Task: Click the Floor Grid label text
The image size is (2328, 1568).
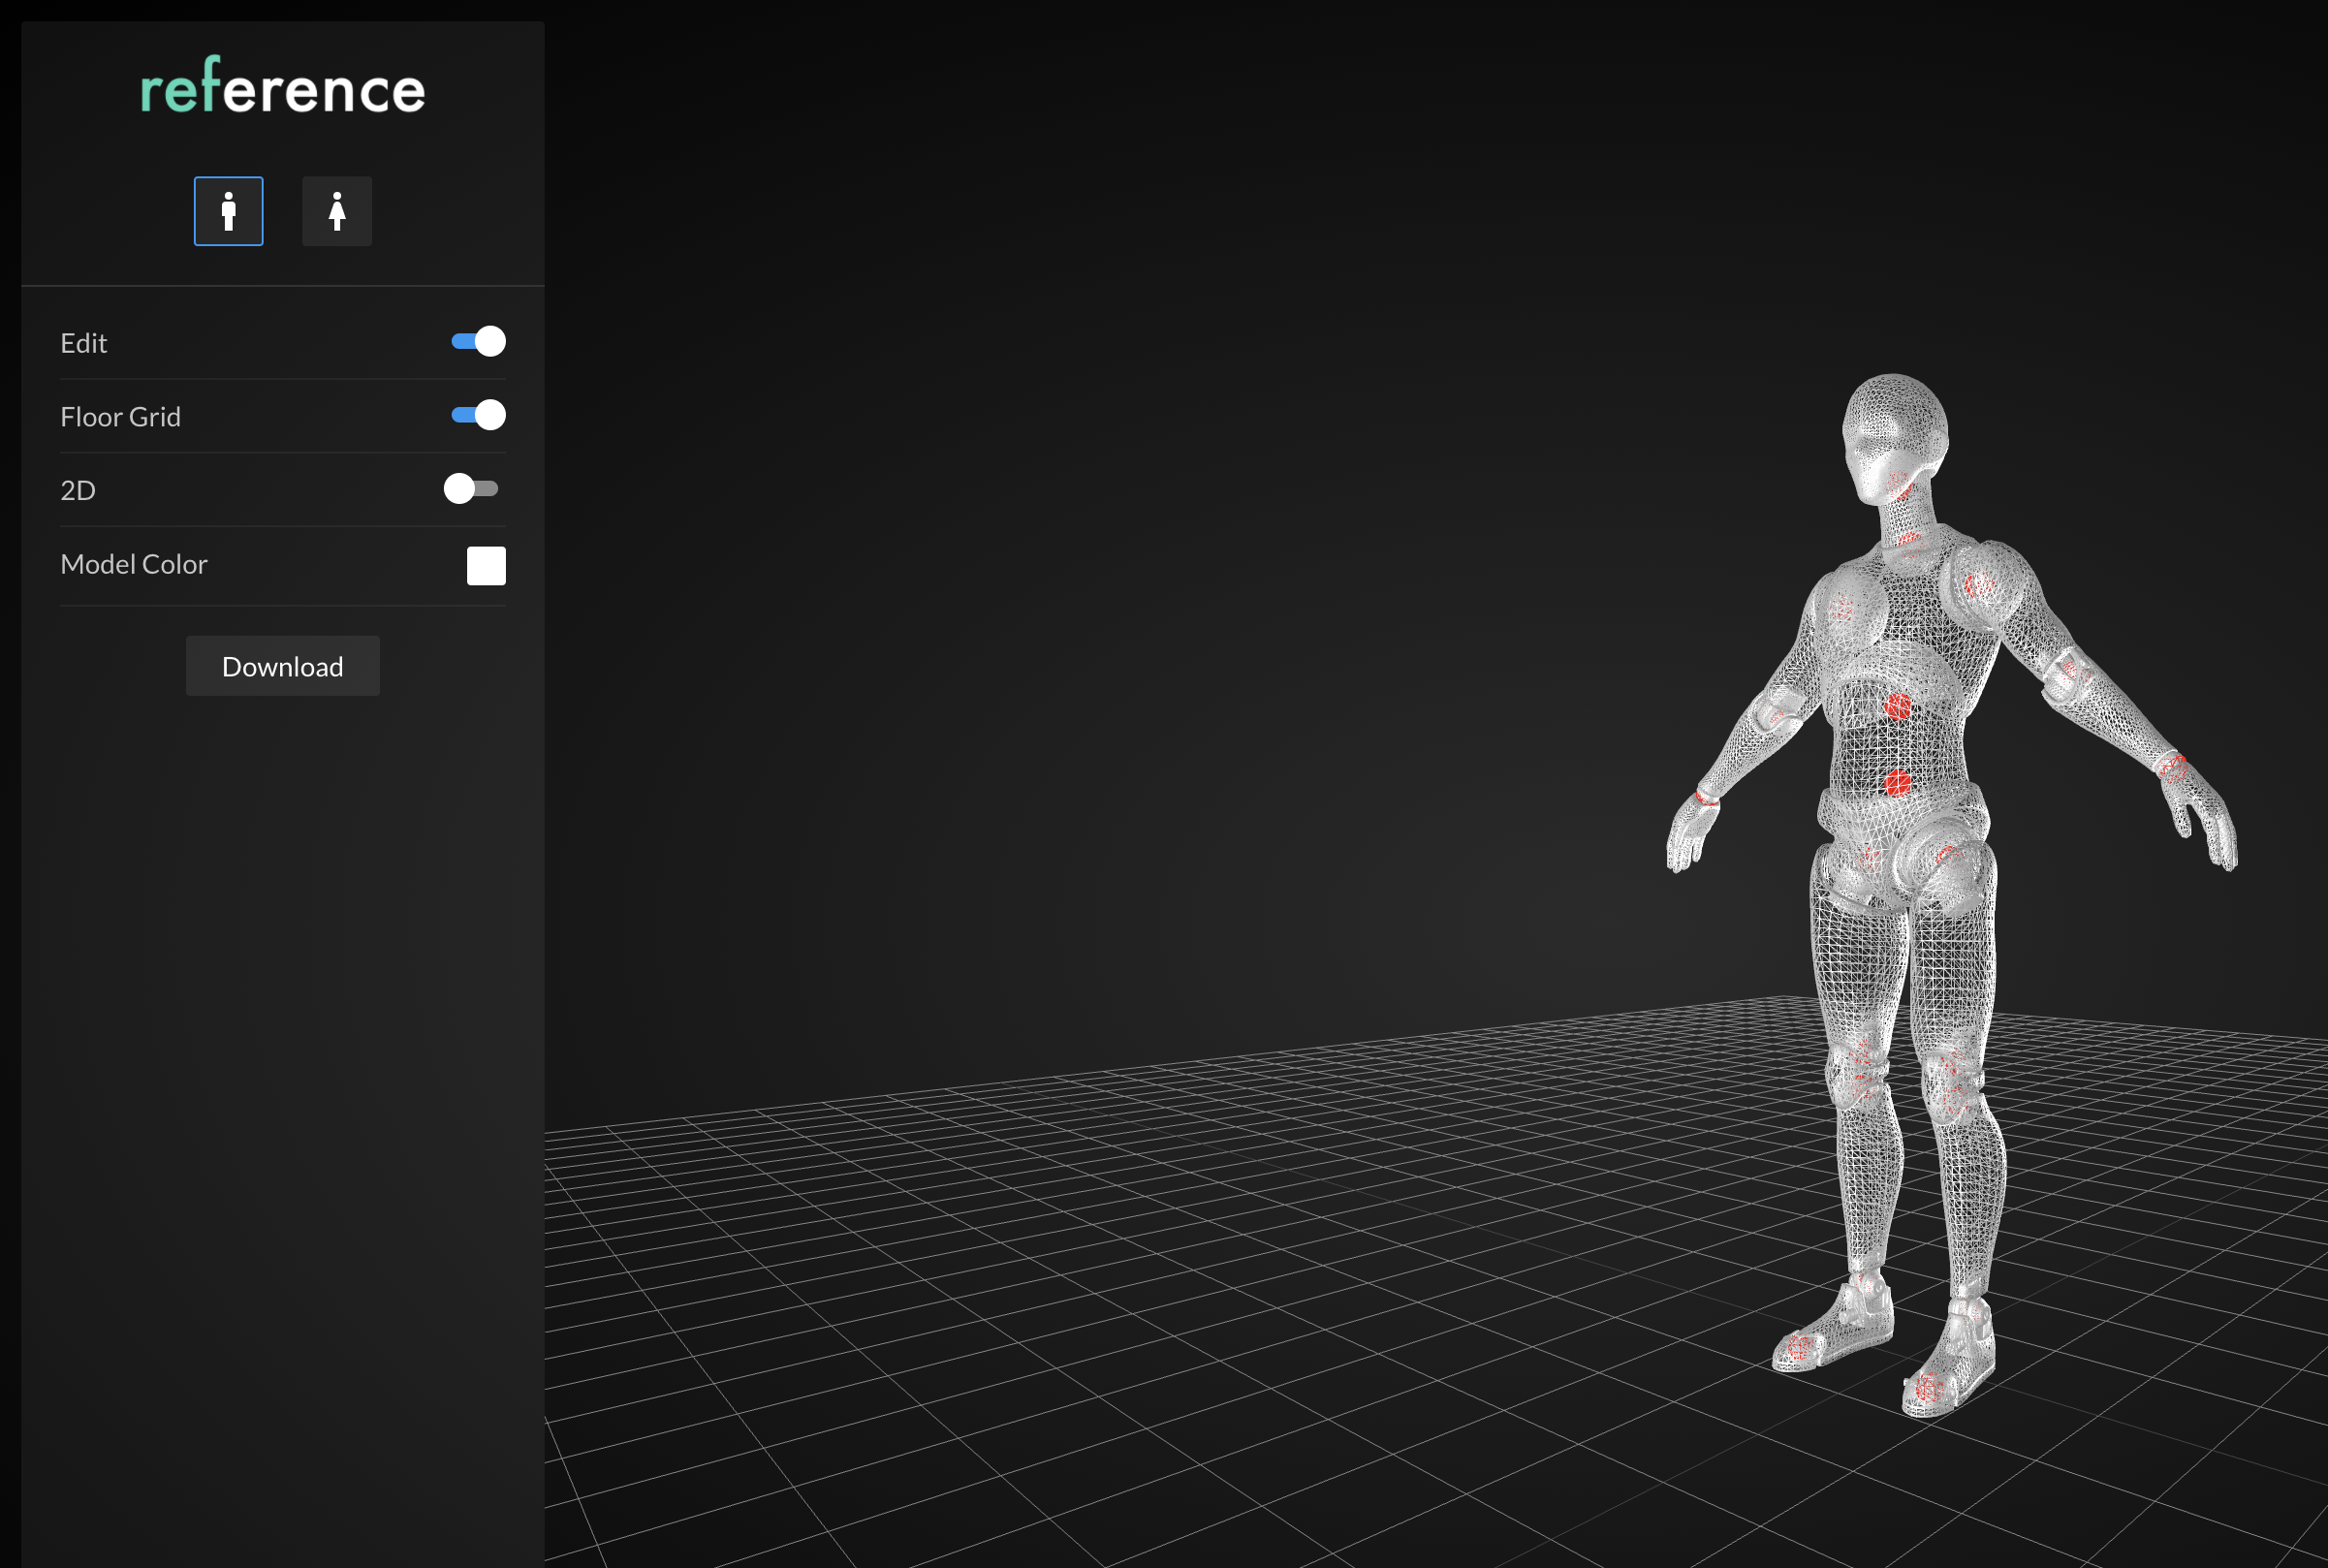Action: pos(121,417)
